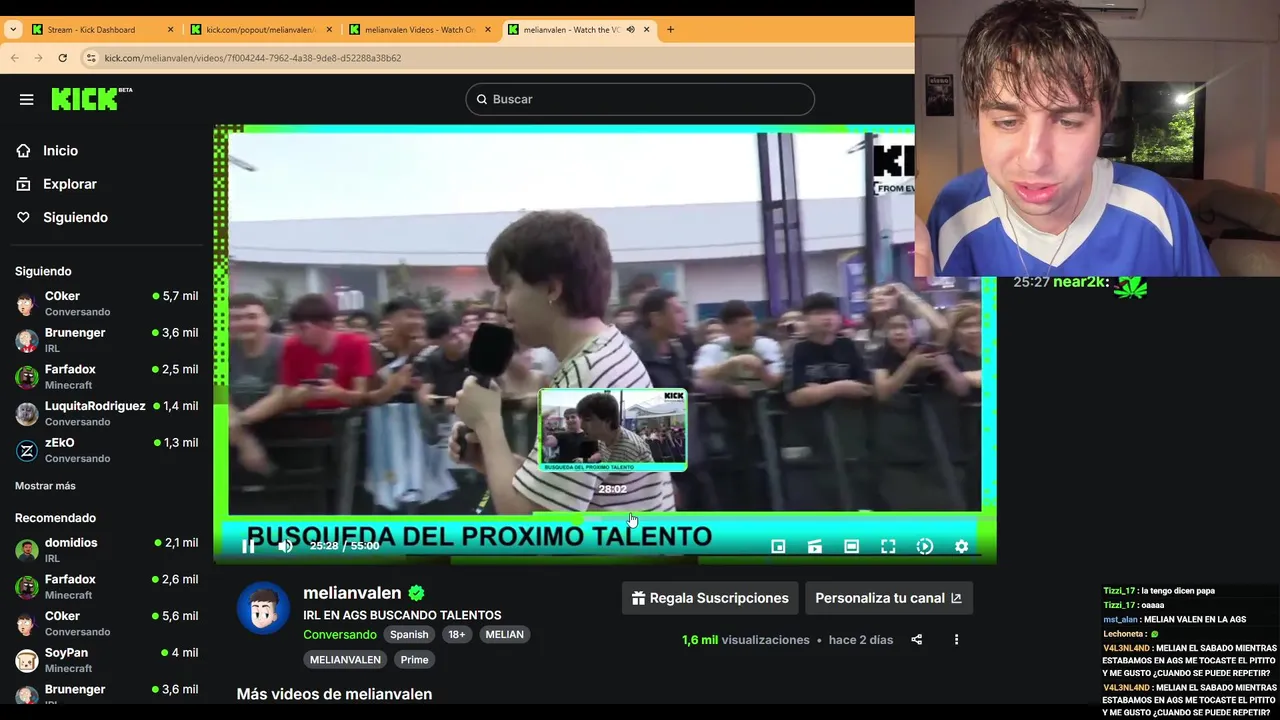This screenshot has height=720, width=1280.
Task: Select the Prime tag
Action: [414, 660]
